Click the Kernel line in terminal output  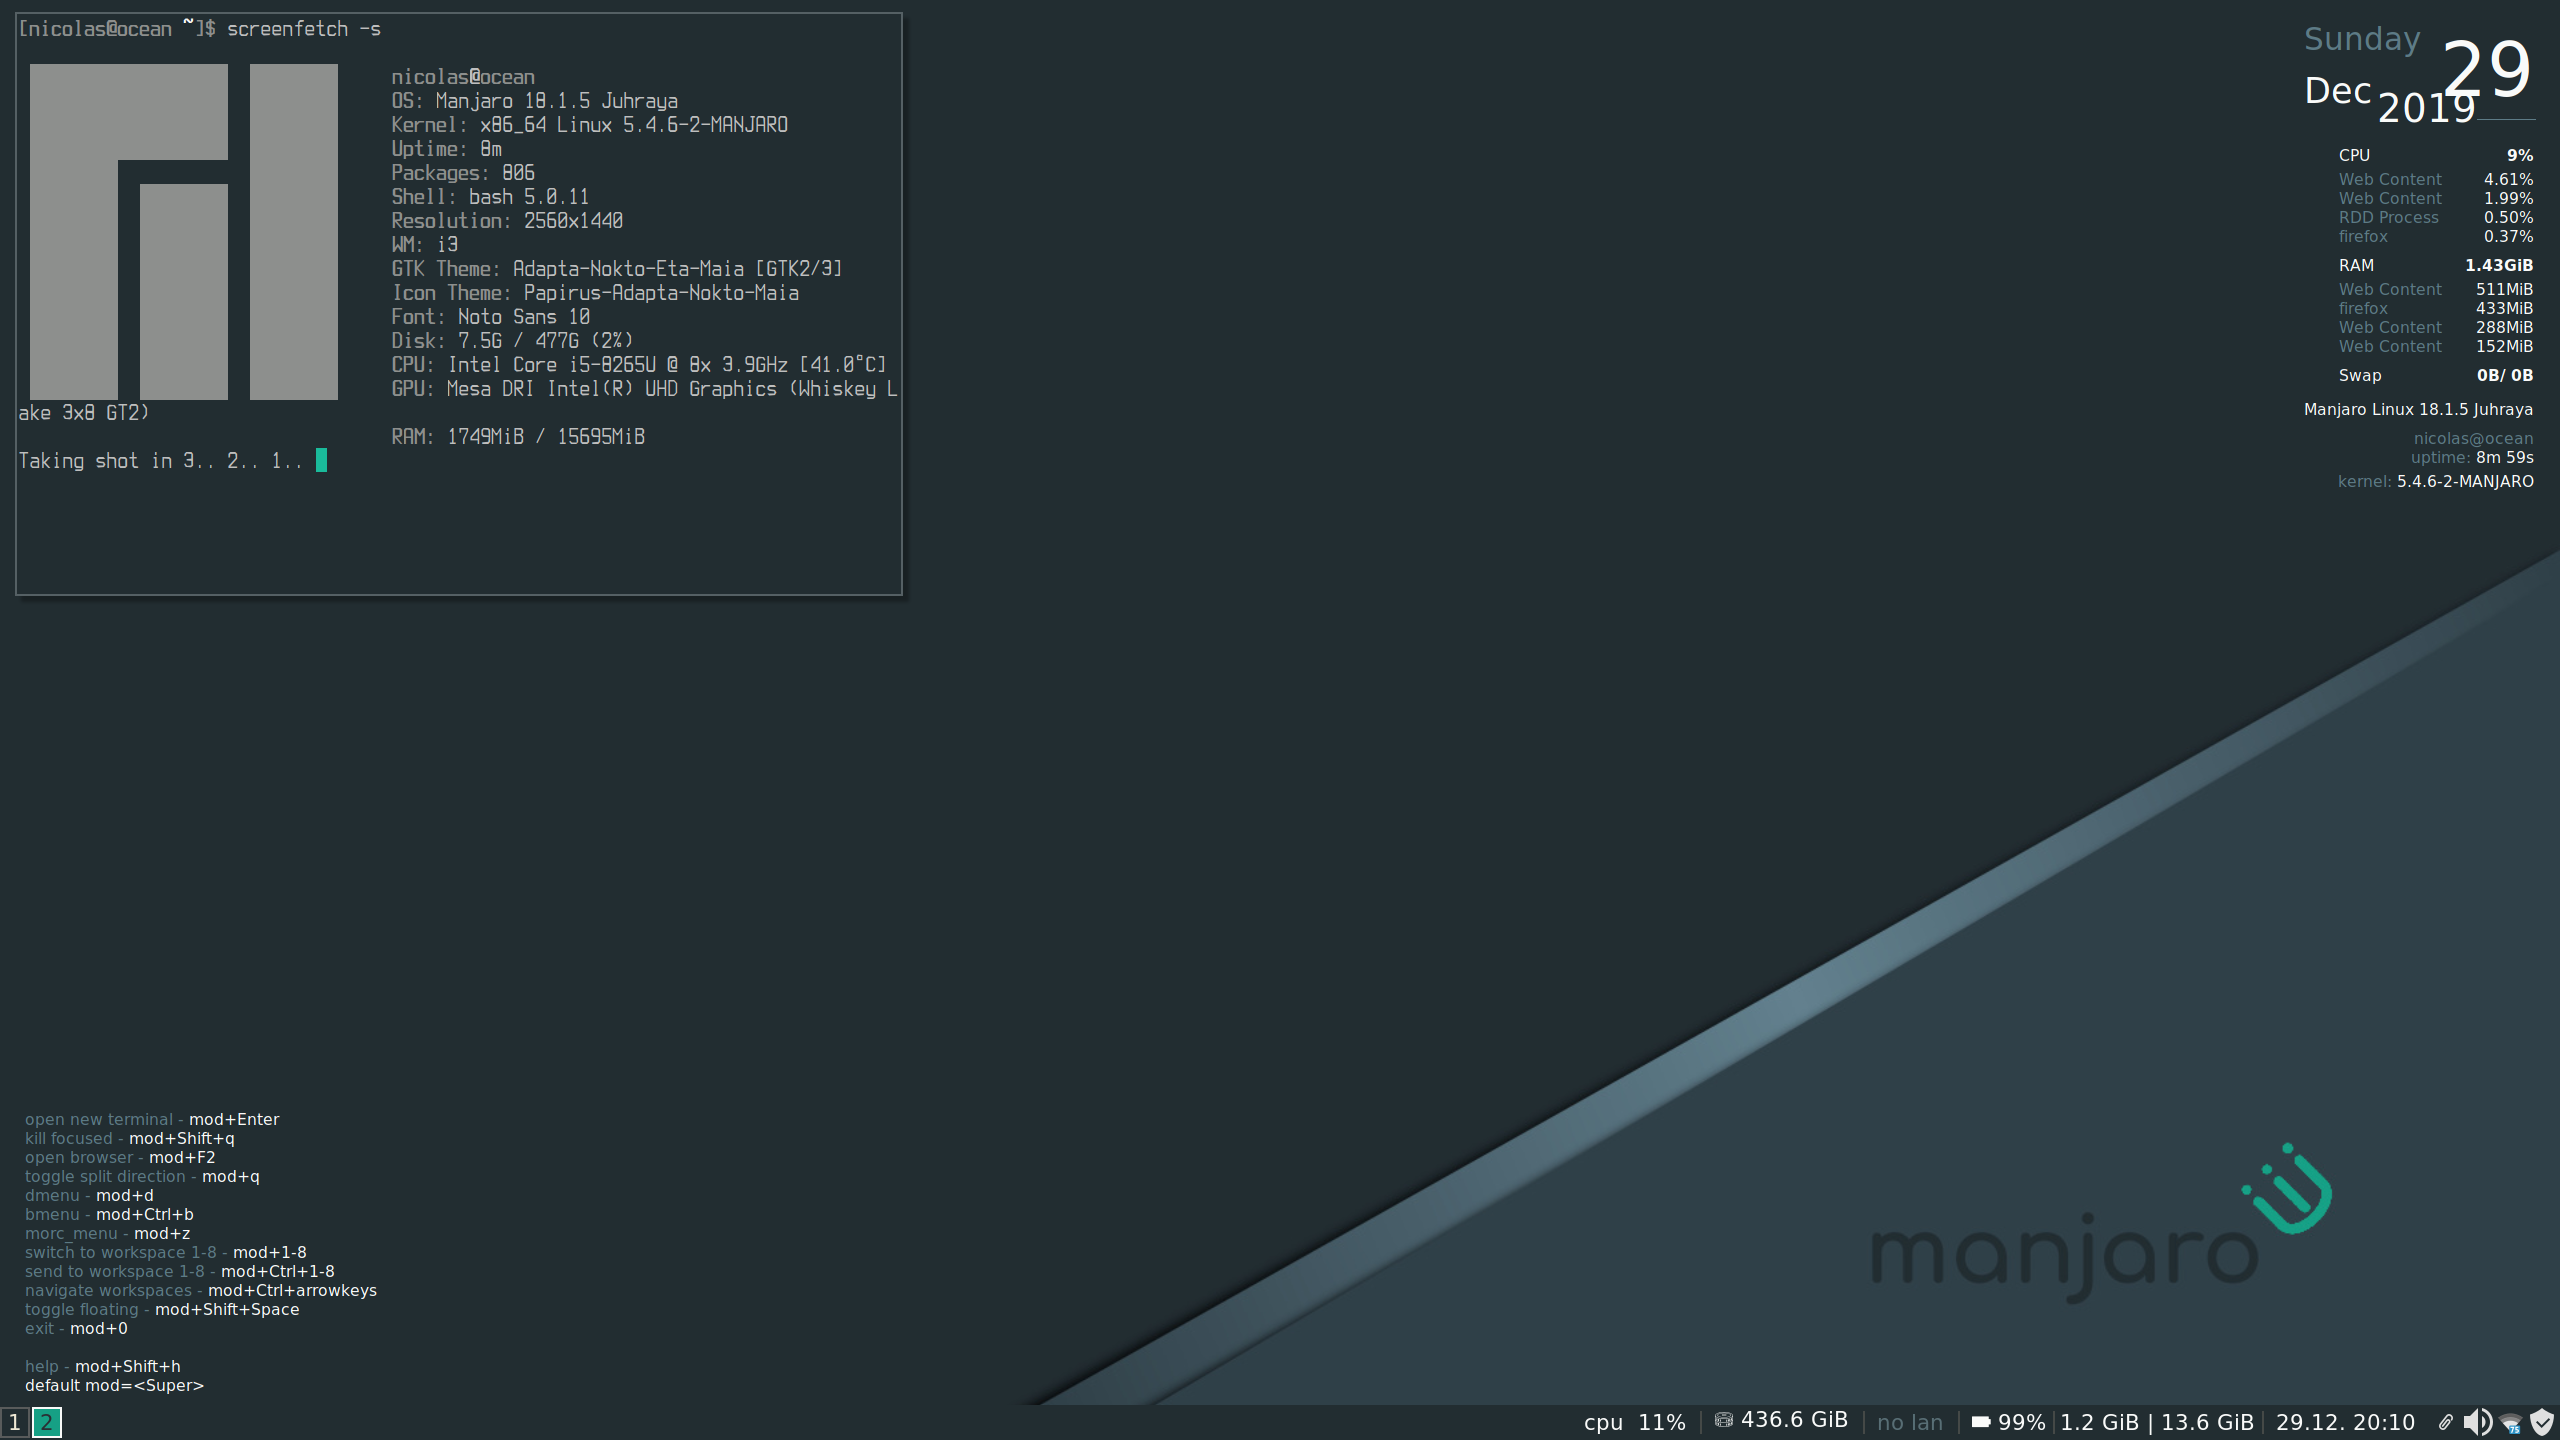tap(589, 125)
